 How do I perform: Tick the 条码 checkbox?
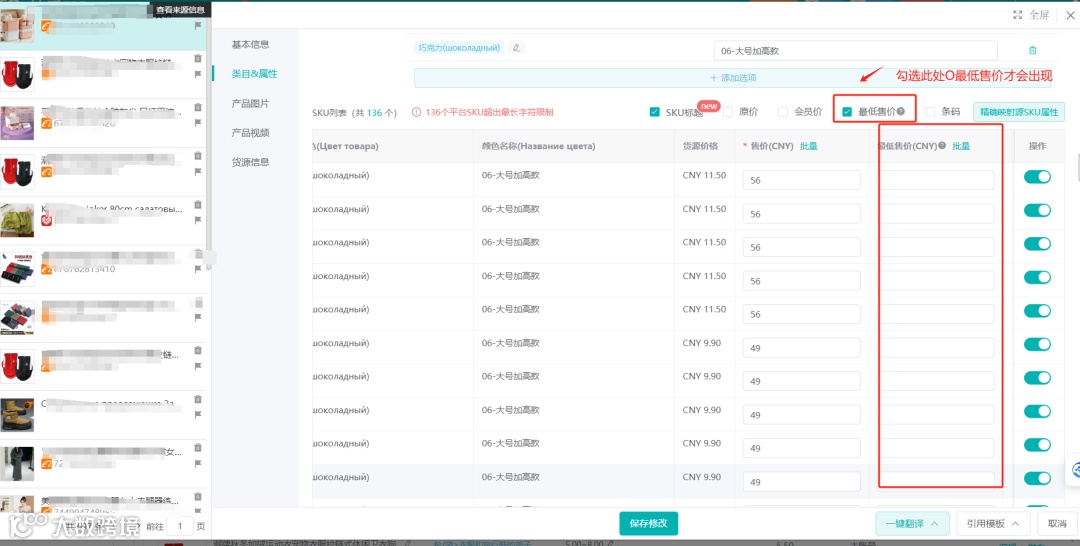pyautogui.click(x=930, y=112)
